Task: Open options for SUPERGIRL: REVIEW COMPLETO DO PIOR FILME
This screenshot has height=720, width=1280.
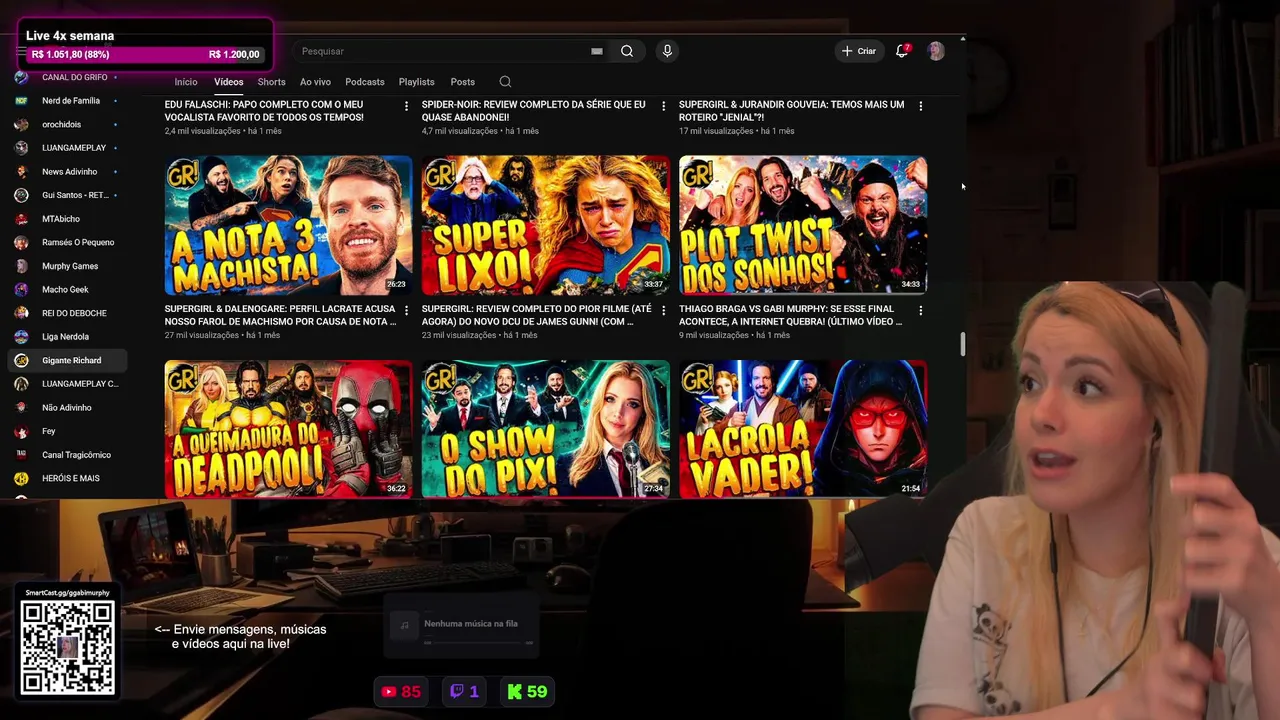Action: pos(663,310)
